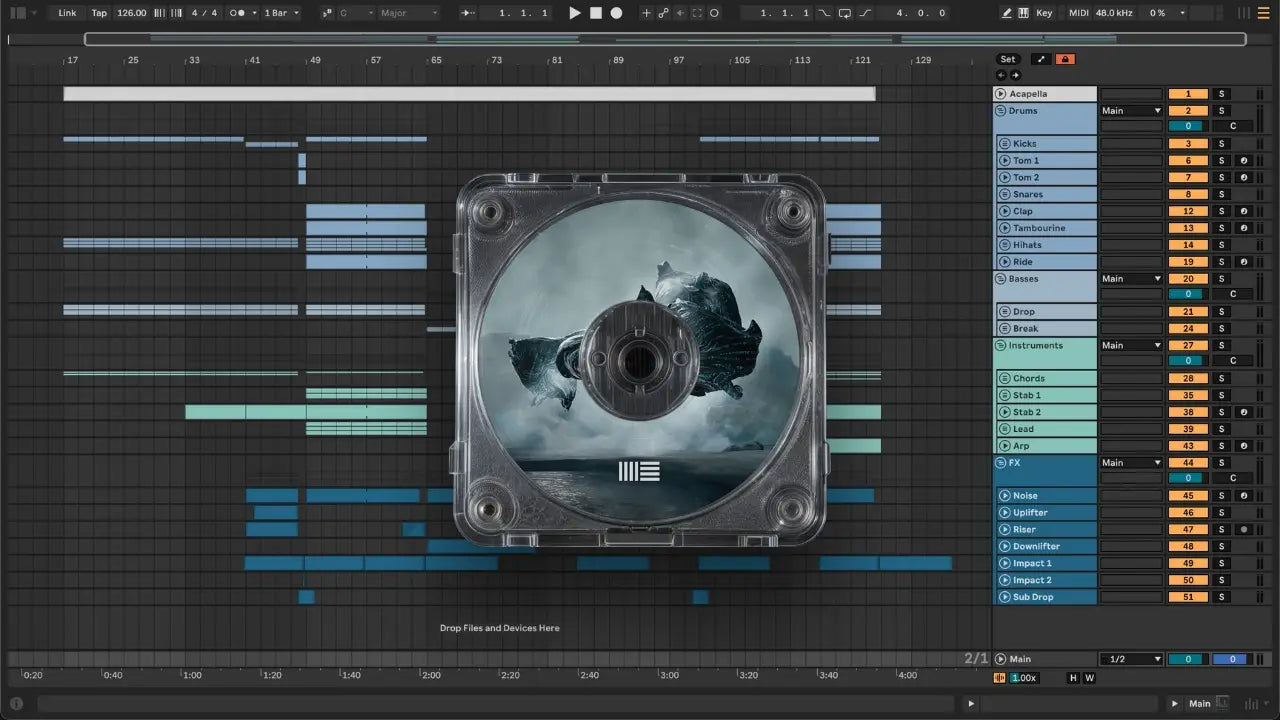Image resolution: width=1280 pixels, height=720 pixels.
Task: Toggle the Draw Mode pencil icon
Action: (1006, 13)
